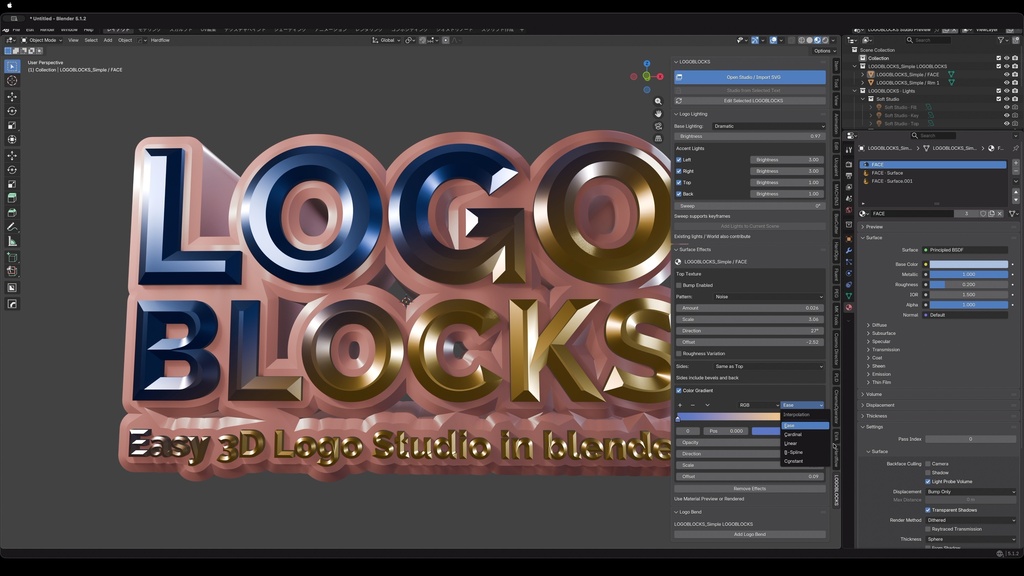Open the Modifiers wrench tab icon

[x=848, y=251]
